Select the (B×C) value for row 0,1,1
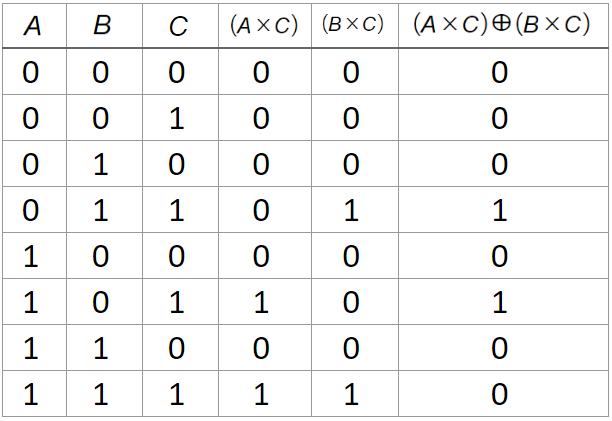The height and width of the screenshot is (421, 612). pyautogui.click(x=353, y=211)
